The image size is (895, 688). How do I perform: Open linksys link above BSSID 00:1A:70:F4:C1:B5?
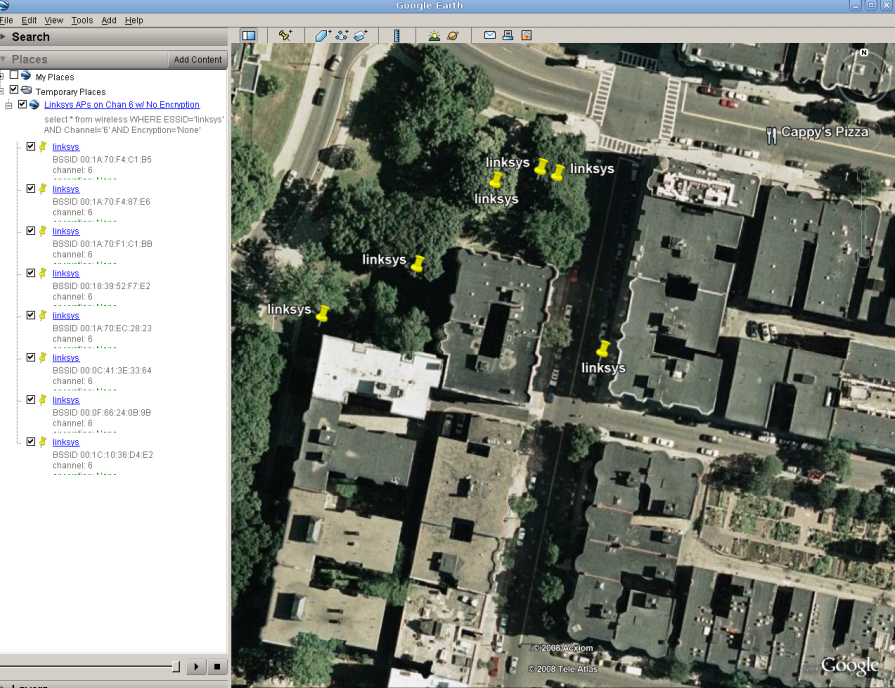click(x=66, y=147)
